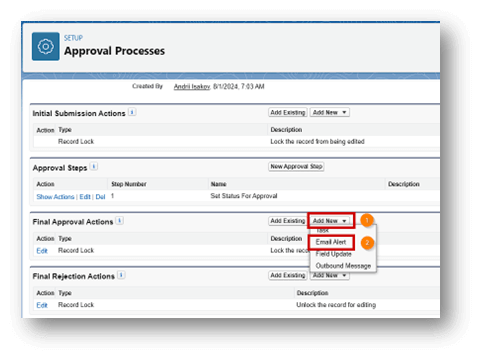Expand Add New in Final Rejection Actions
Image resolution: width=482 pixels, height=360 pixels.
pos(329,275)
